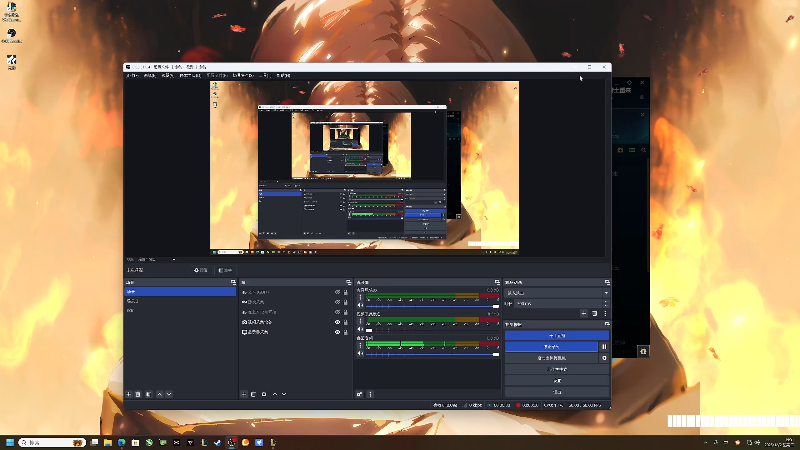Open the Windows Start menu
The width and height of the screenshot is (800, 450).
10,442
